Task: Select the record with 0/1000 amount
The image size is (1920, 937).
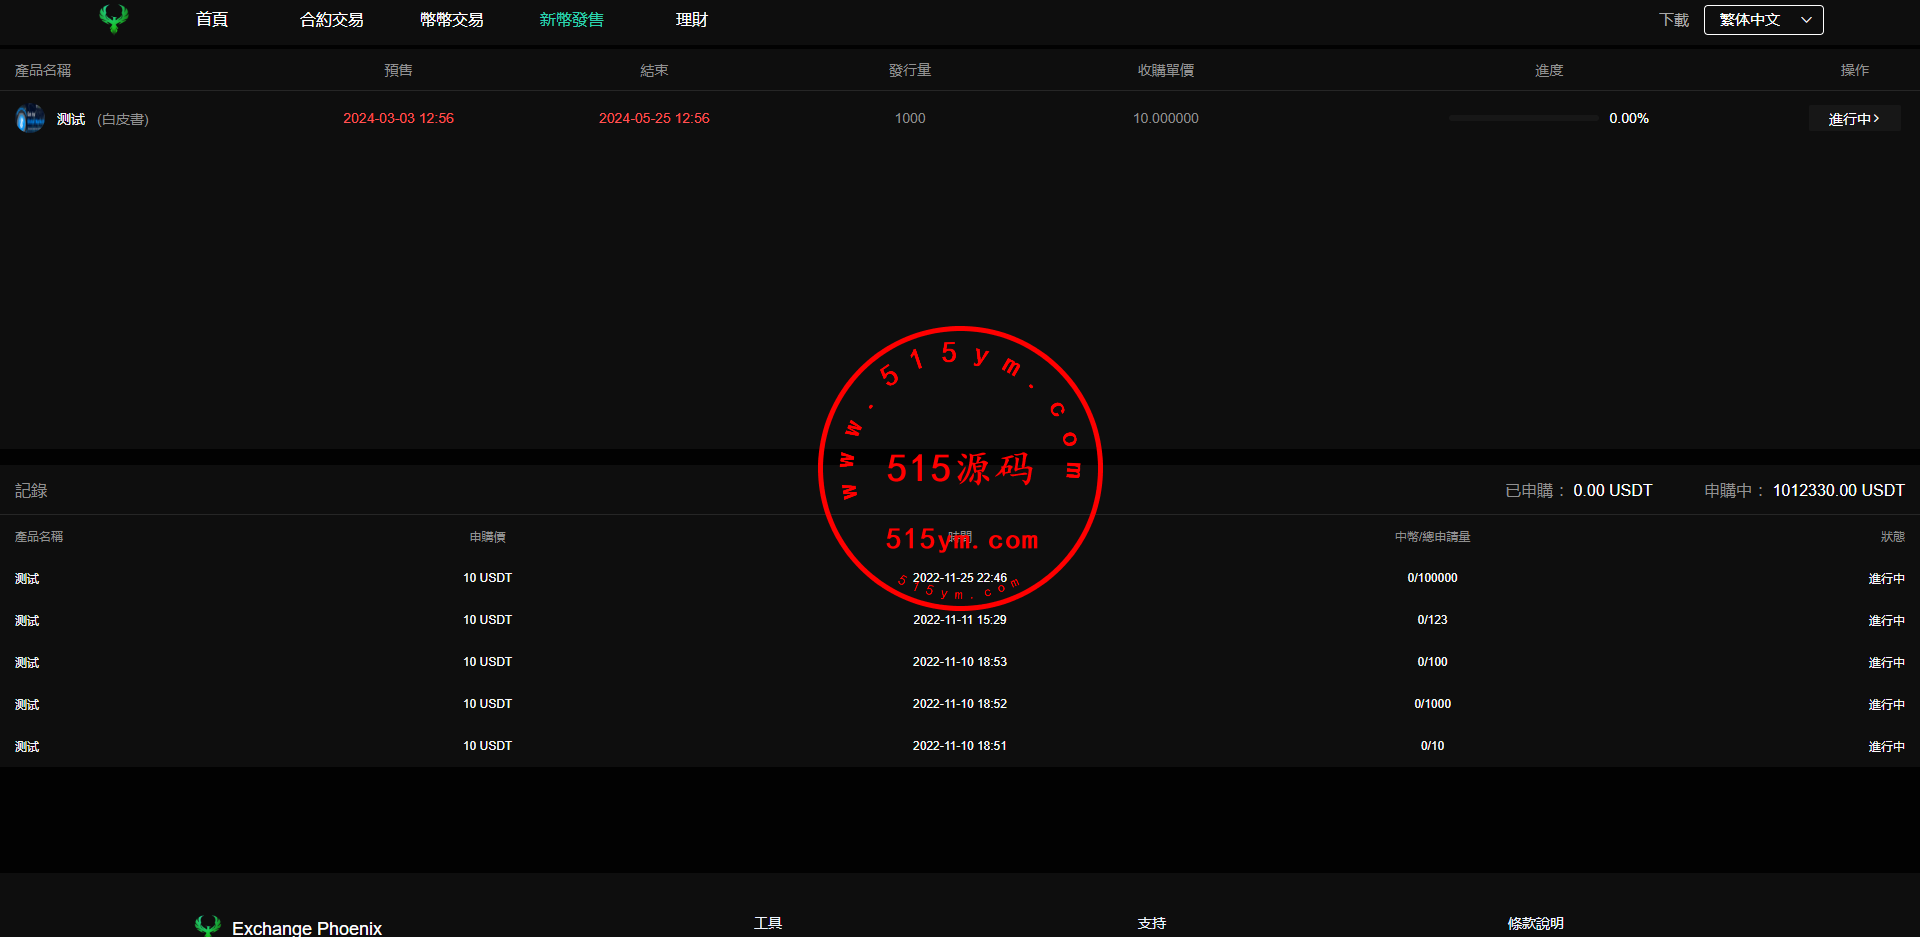Action: 1432,704
